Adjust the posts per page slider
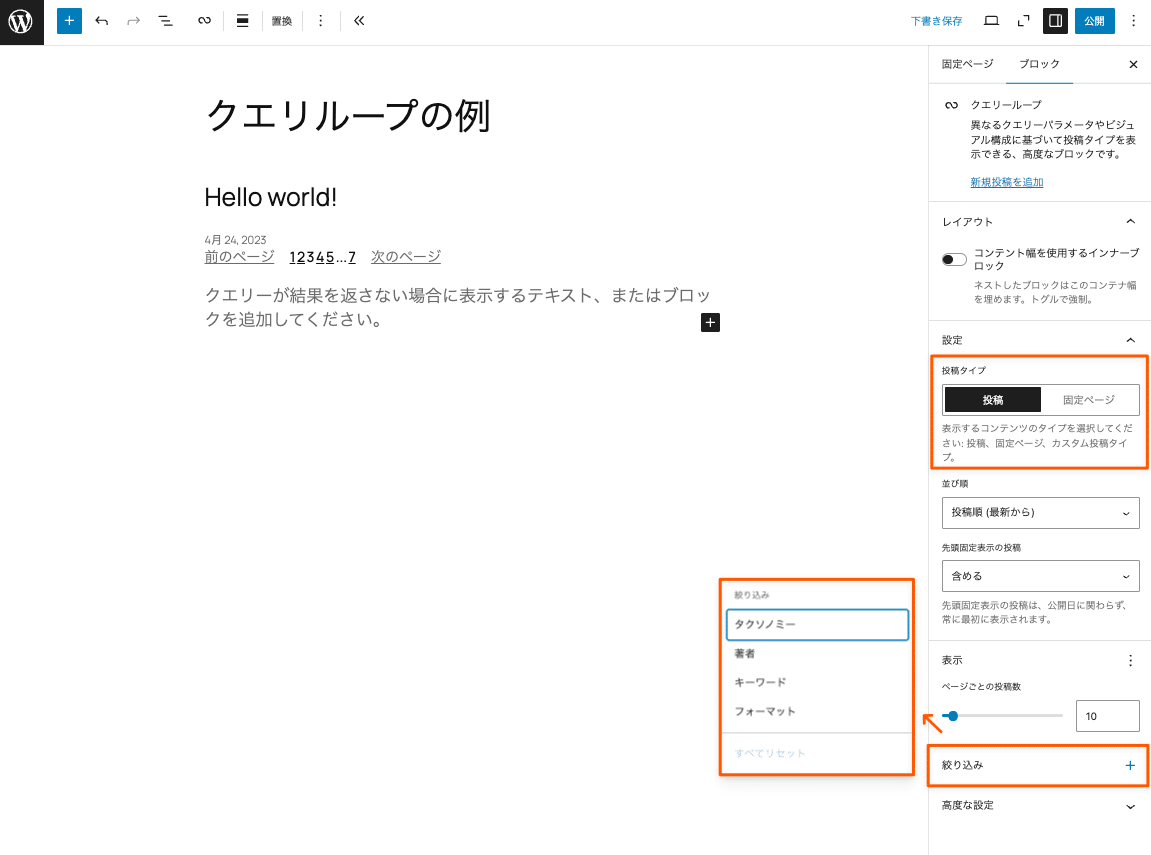Screen dimensions: 1151x855 [x=953, y=716]
